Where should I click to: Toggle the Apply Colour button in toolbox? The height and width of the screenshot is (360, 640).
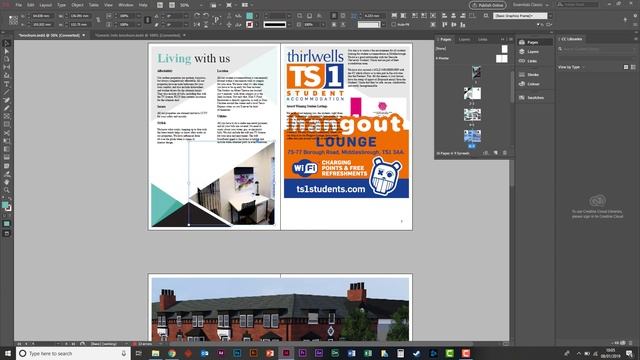click(x=7, y=224)
